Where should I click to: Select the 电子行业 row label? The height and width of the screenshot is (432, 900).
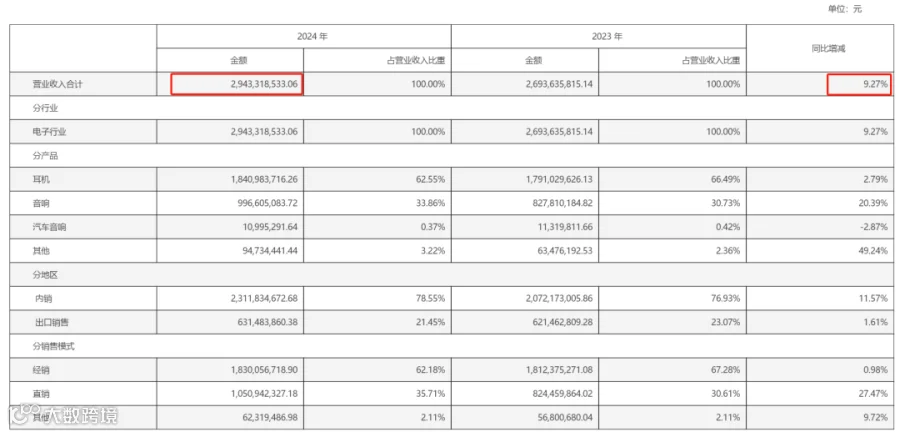(49, 132)
